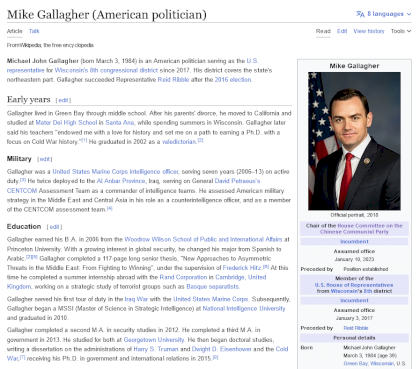Open the Mater Dei High School link
This screenshot has height=369, width=420.
click(x=66, y=123)
